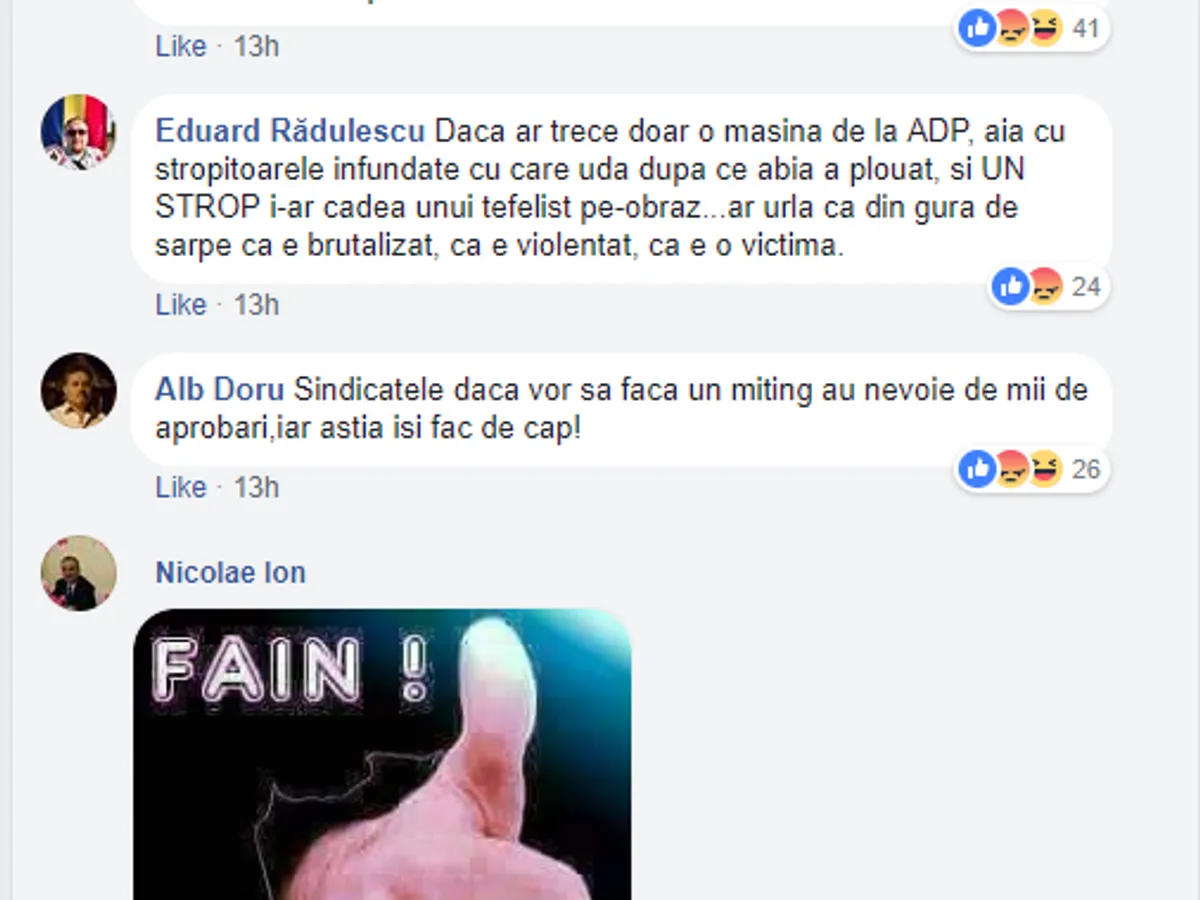
Task: View the 13h timestamp on Eduard Rădulescu's comment
Action: [256, 305]
